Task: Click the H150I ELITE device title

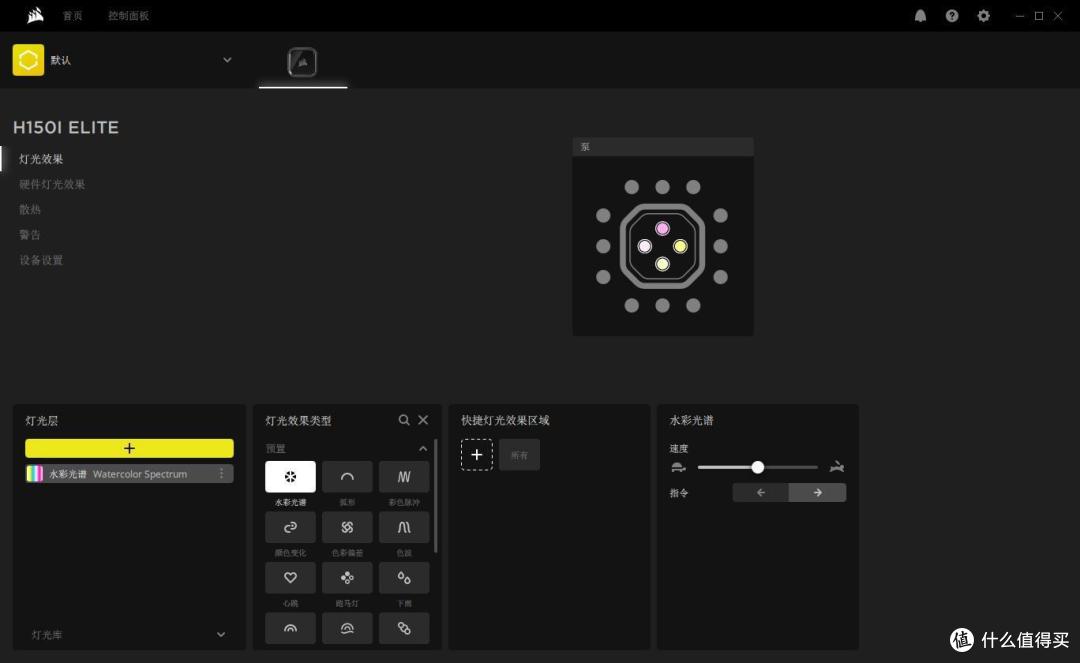Action: (x=66, y=127)
